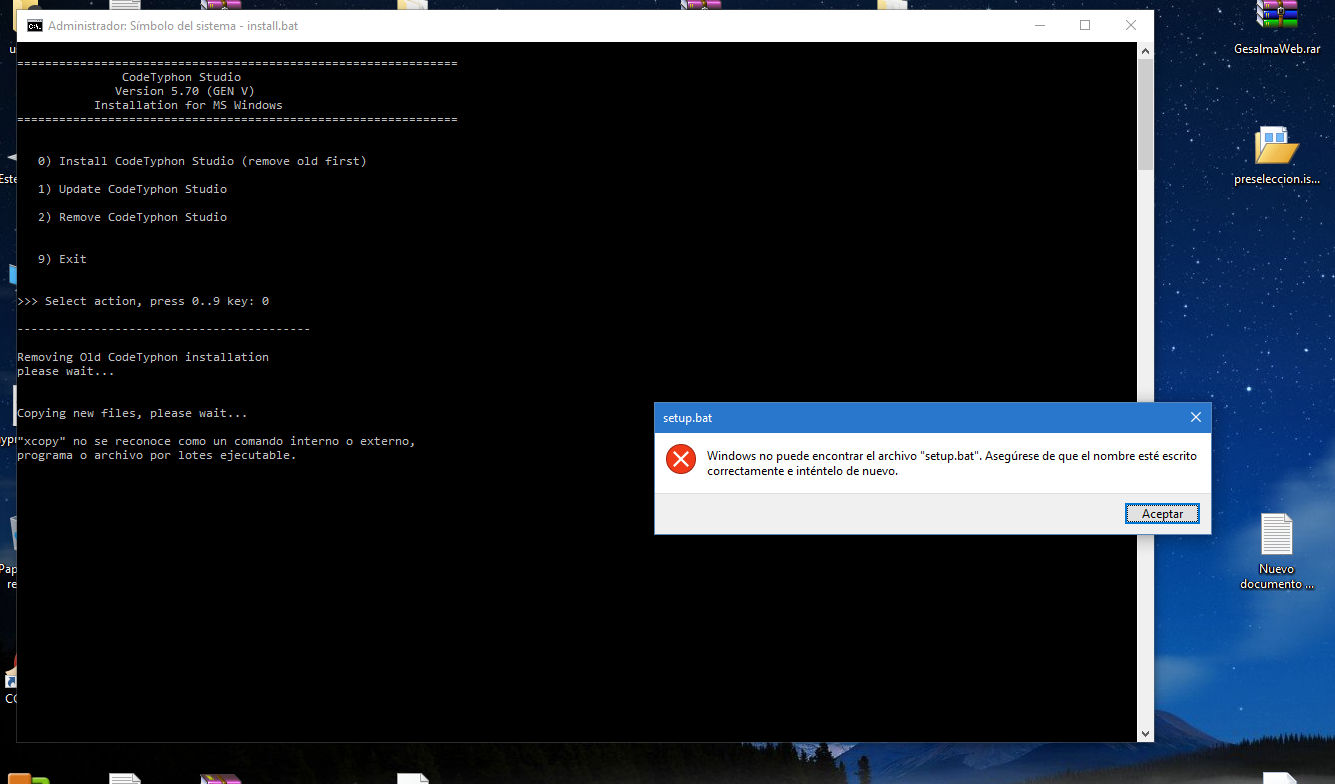This screenshot has height=784, width=1335.
Task: Click the "Select action, press 0..9 key" line
Action: [143, 301]
